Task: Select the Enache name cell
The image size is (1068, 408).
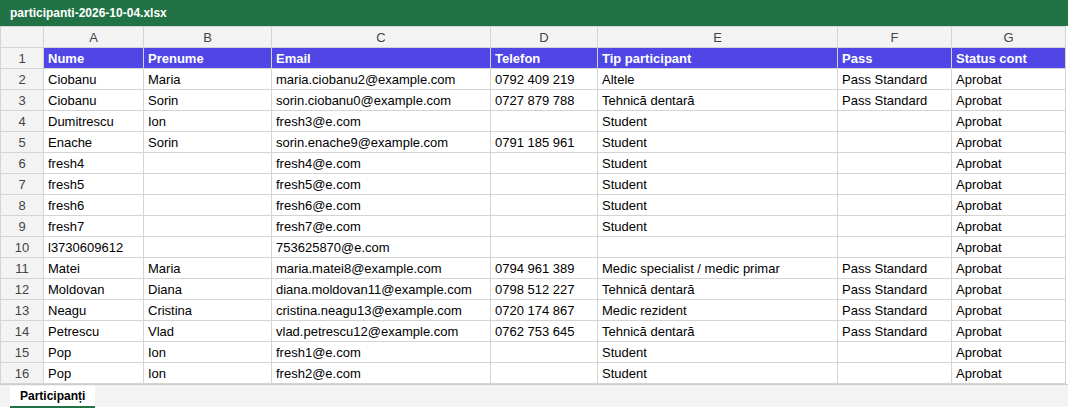Action: (x=93, y=143)
